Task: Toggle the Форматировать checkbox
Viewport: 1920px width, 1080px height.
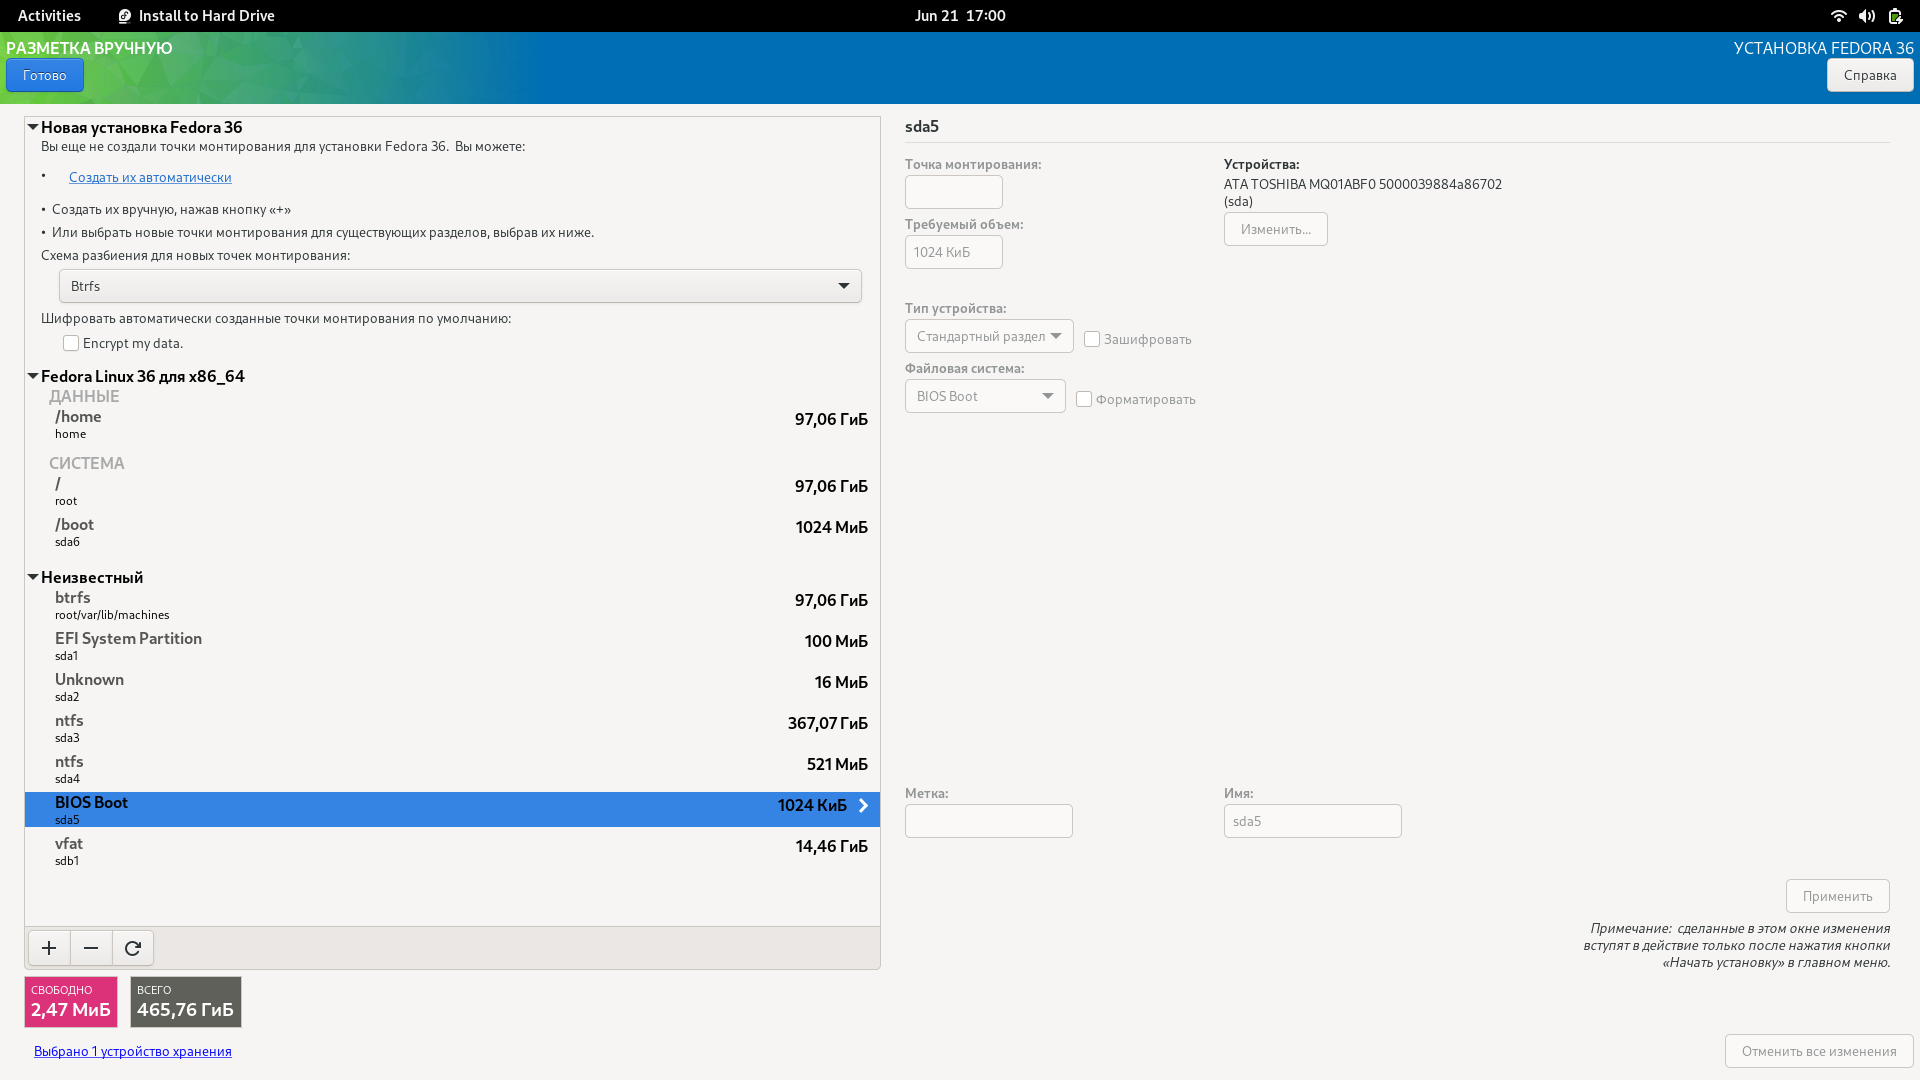Action: tap(1084, 399)
